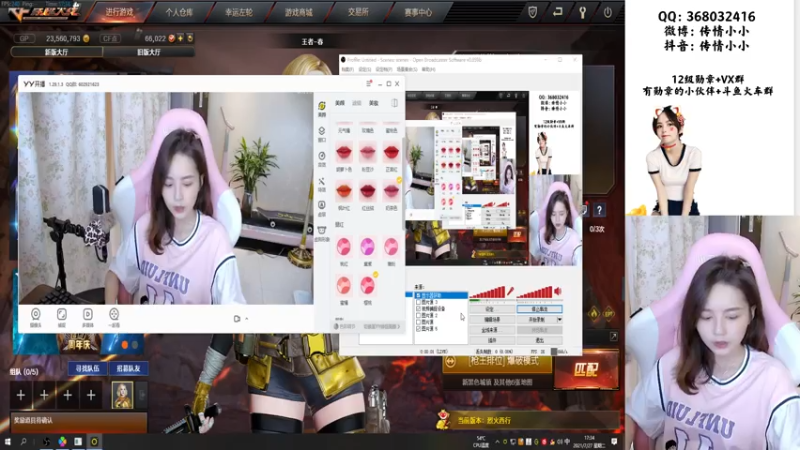Toggle checkbox for 图片源 2 source
800x450 pixels.
(x=419, y=315)
